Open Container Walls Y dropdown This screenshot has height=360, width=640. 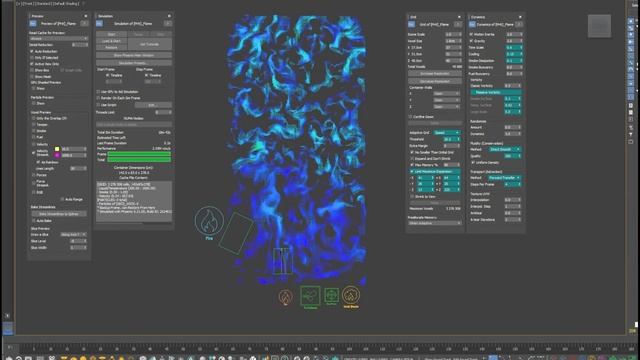(x=447, y=100)
